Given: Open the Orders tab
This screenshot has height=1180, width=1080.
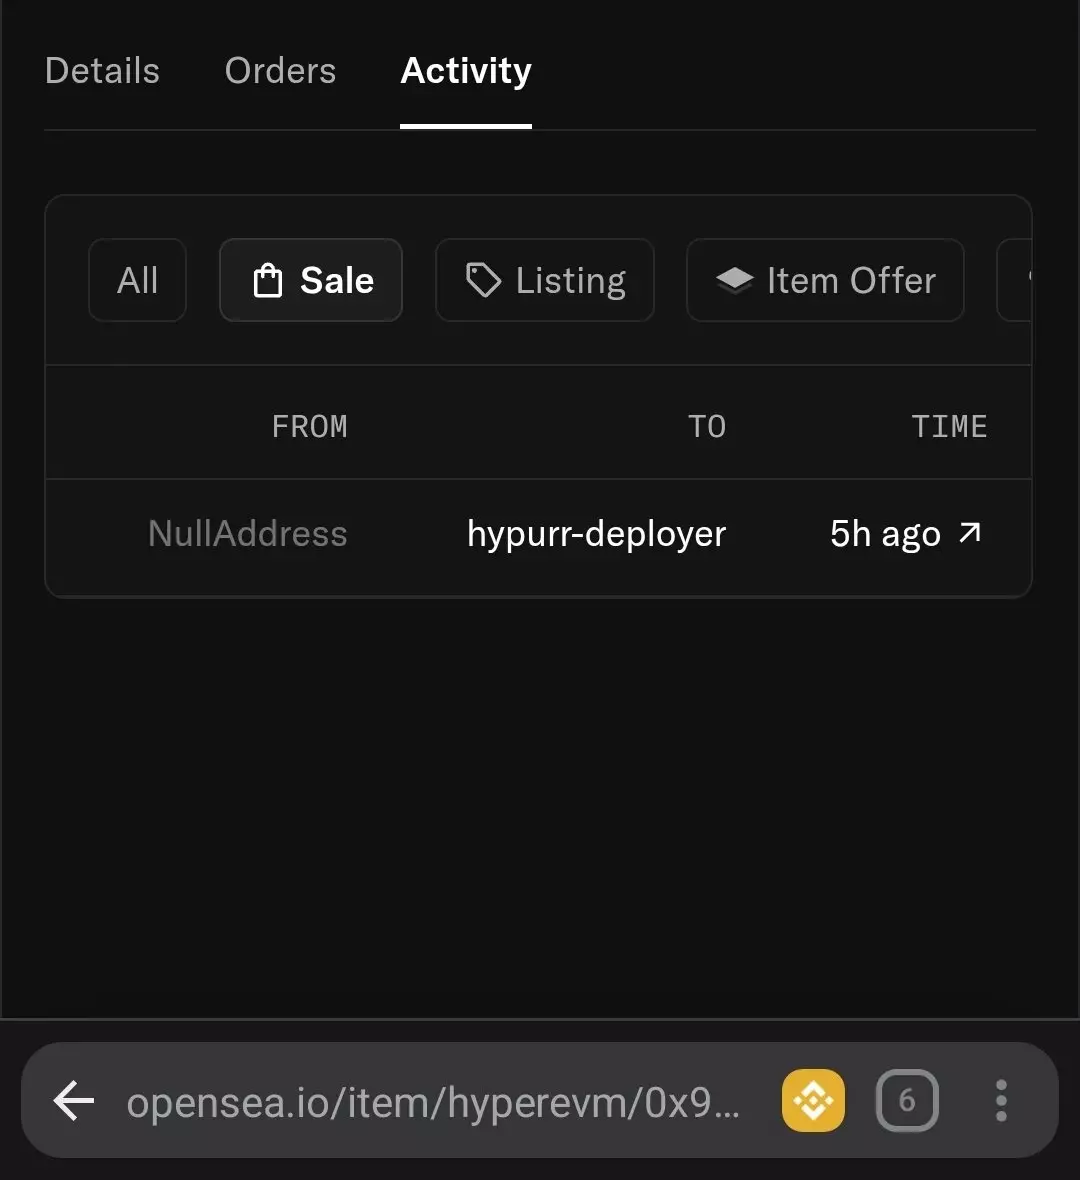Looking at the screenshot, I should tap(280, 71).
